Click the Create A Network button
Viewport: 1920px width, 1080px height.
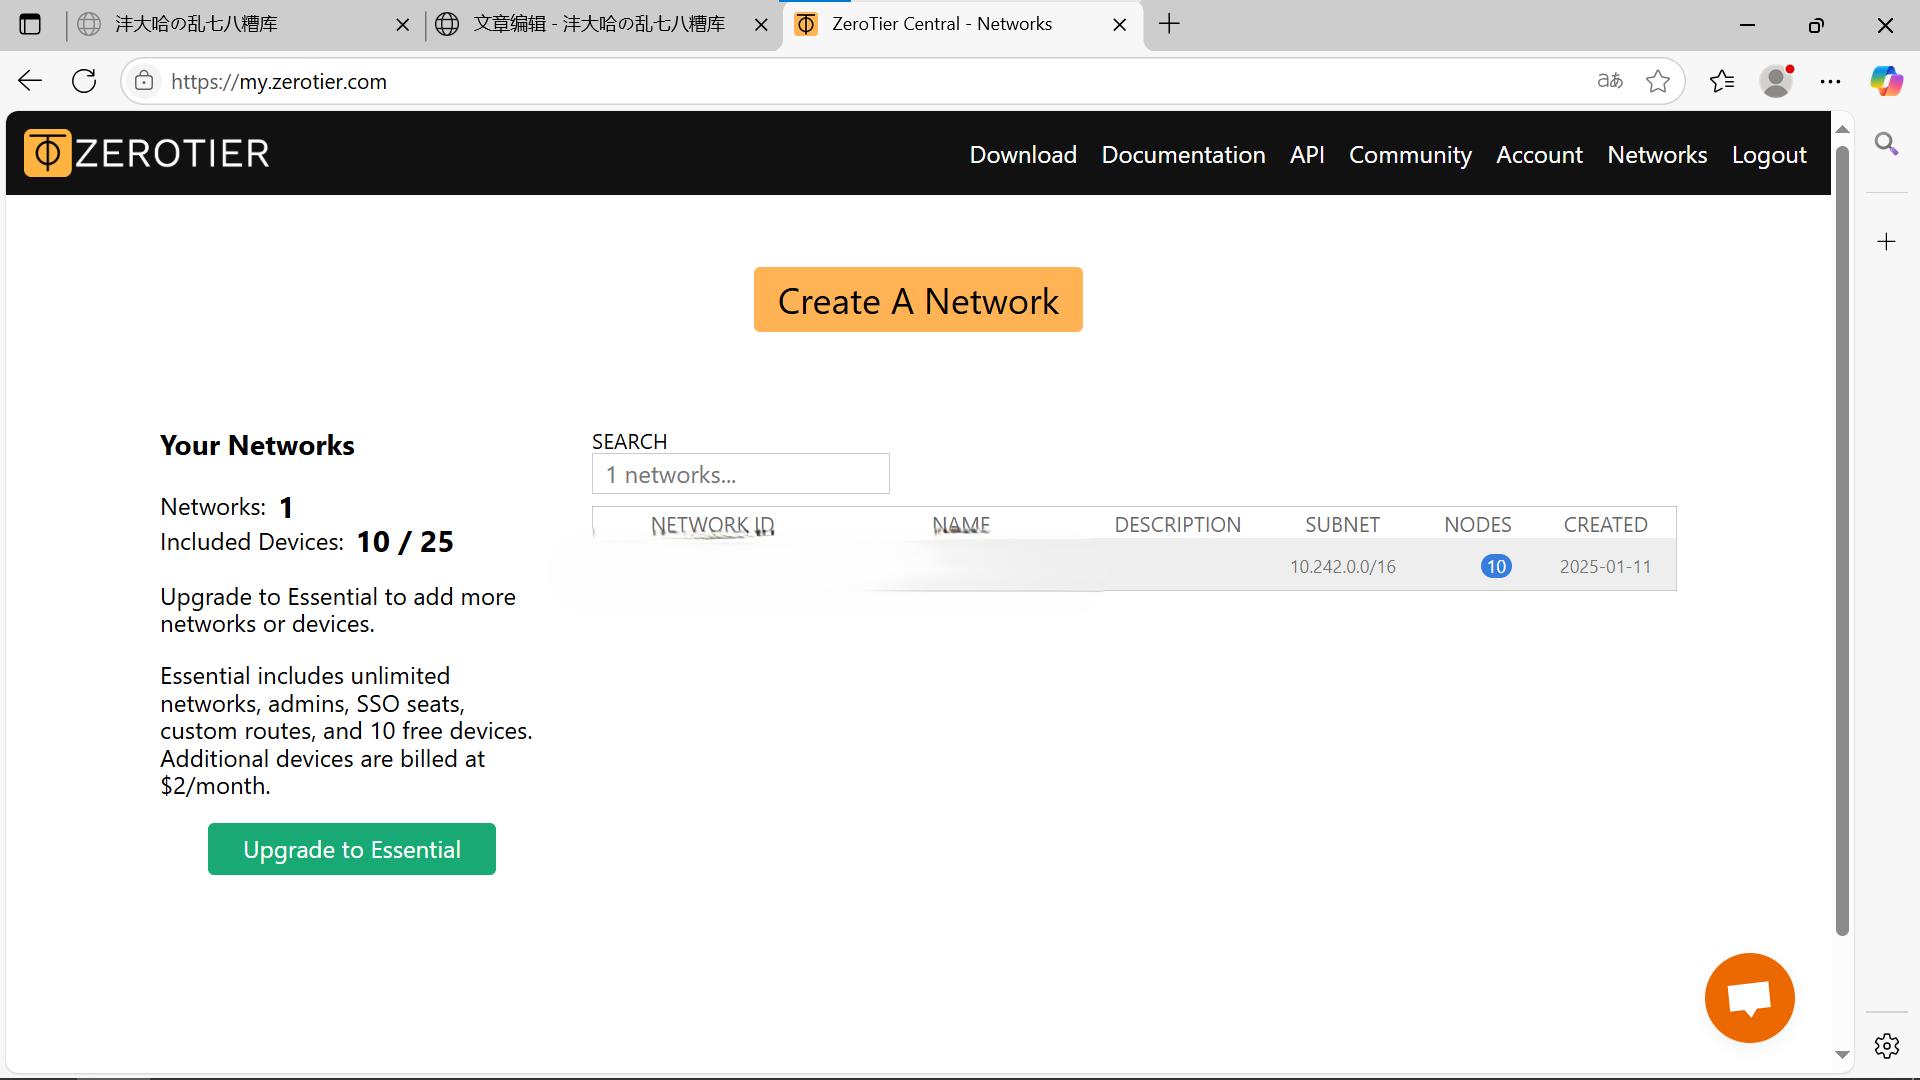(x=918, y=300)
